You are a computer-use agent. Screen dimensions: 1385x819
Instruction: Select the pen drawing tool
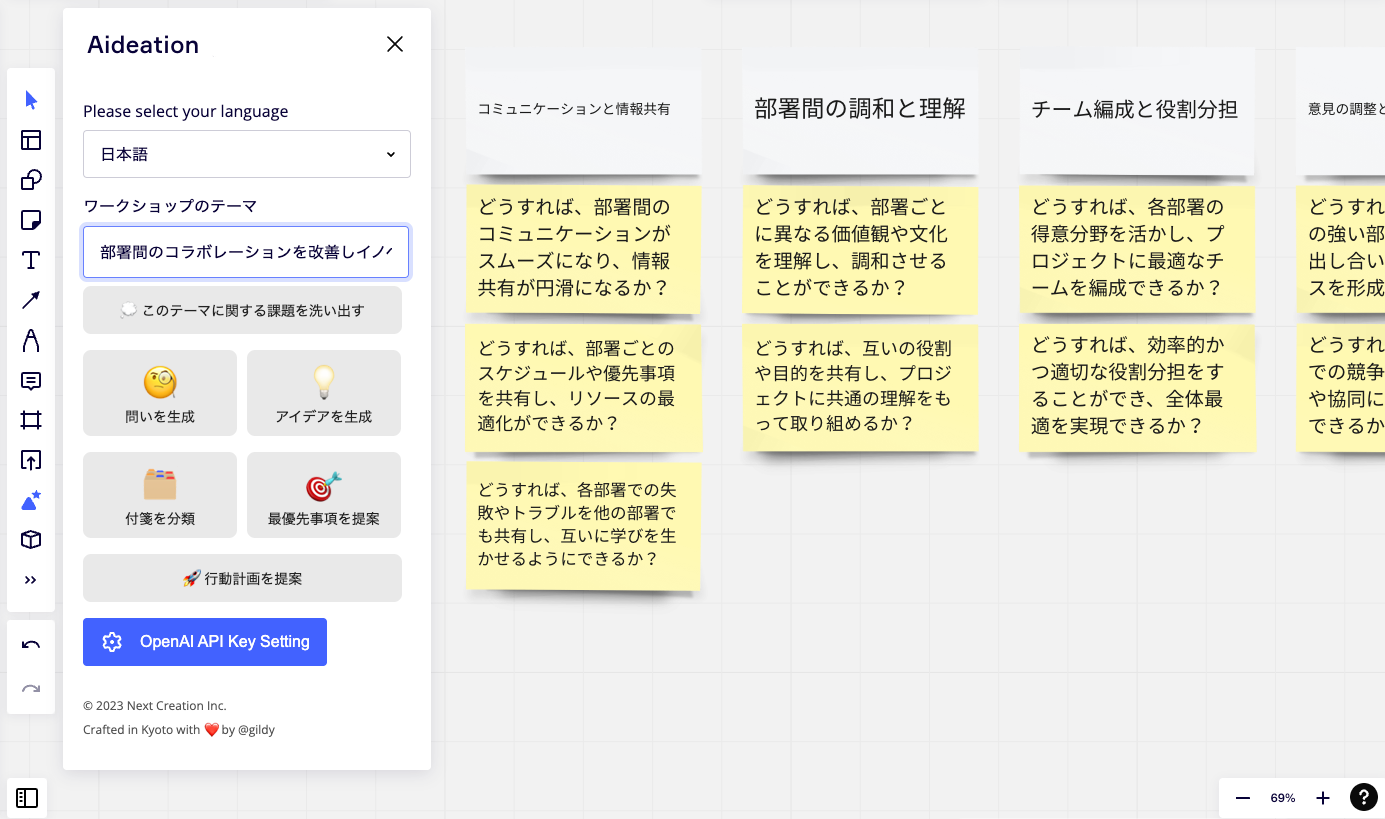pos(31,340)
